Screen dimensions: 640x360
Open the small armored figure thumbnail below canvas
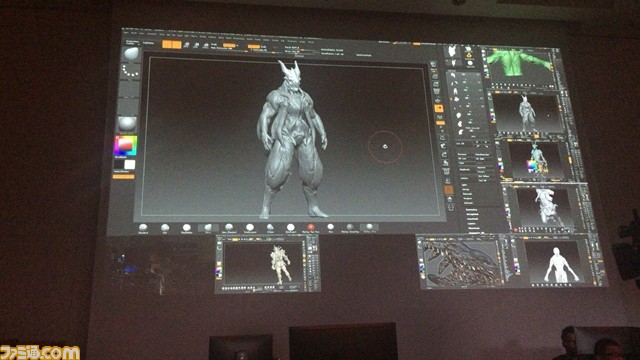pos(267,264)
